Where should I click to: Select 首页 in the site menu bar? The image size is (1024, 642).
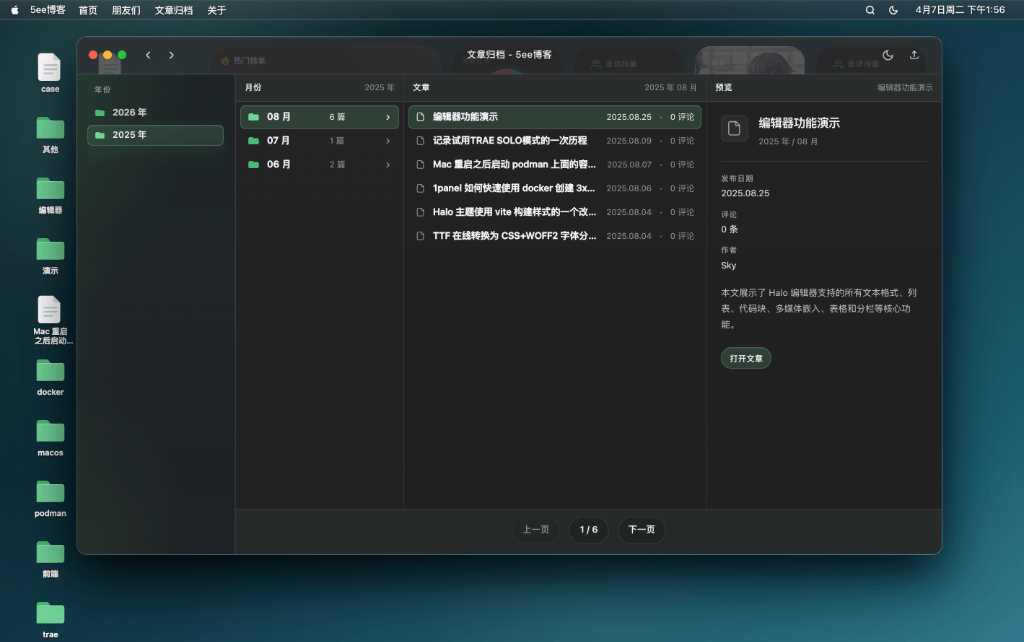coord(86,10)
